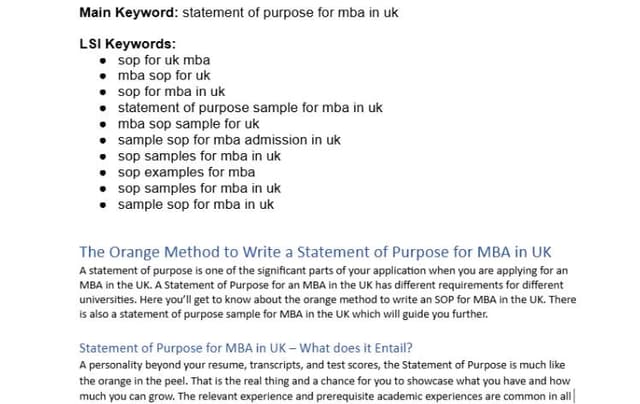Click line 'the orange in the peel. That is the real thing'

tap(324, 381)
